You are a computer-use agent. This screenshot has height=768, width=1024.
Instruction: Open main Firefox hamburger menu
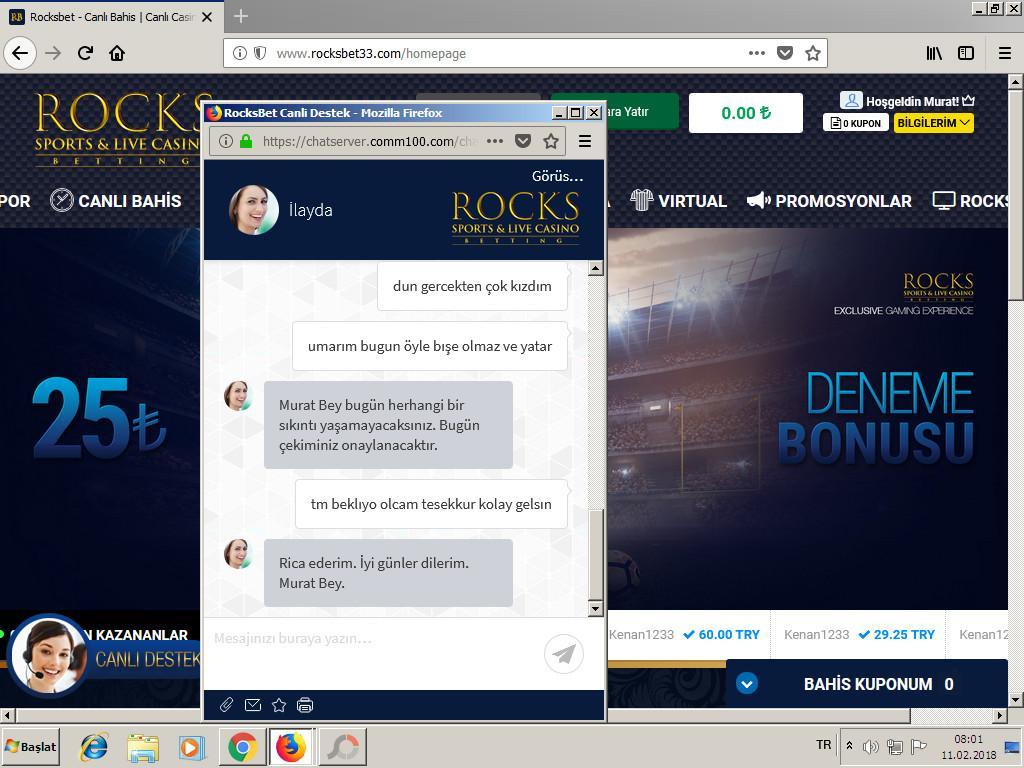coord(1005,53)
